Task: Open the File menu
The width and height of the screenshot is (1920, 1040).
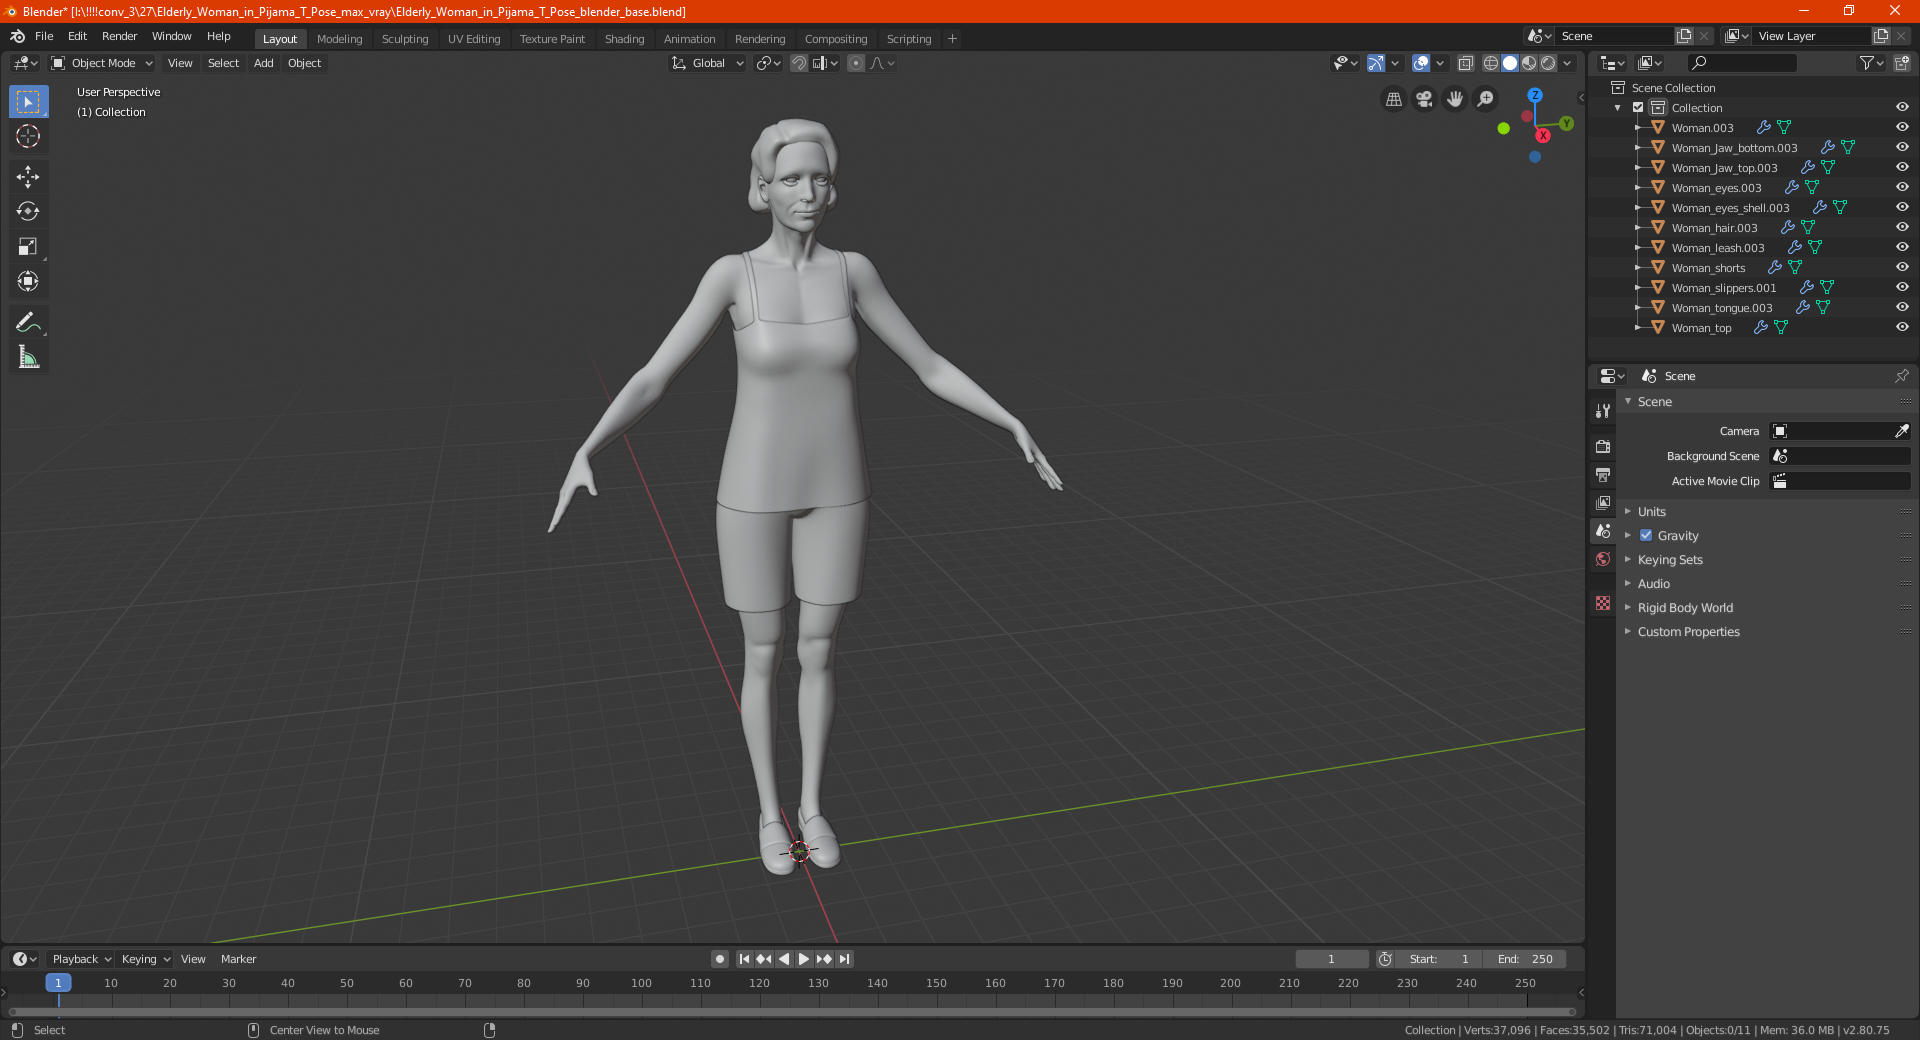Action: click(x=44, y=36)
